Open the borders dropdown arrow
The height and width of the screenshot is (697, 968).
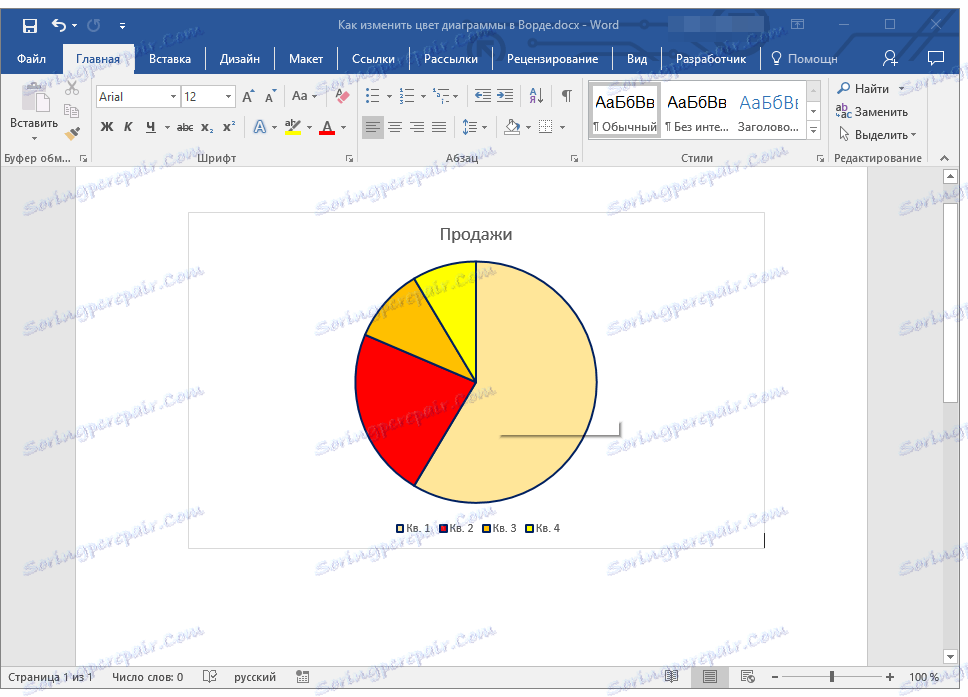pos(562,128)
